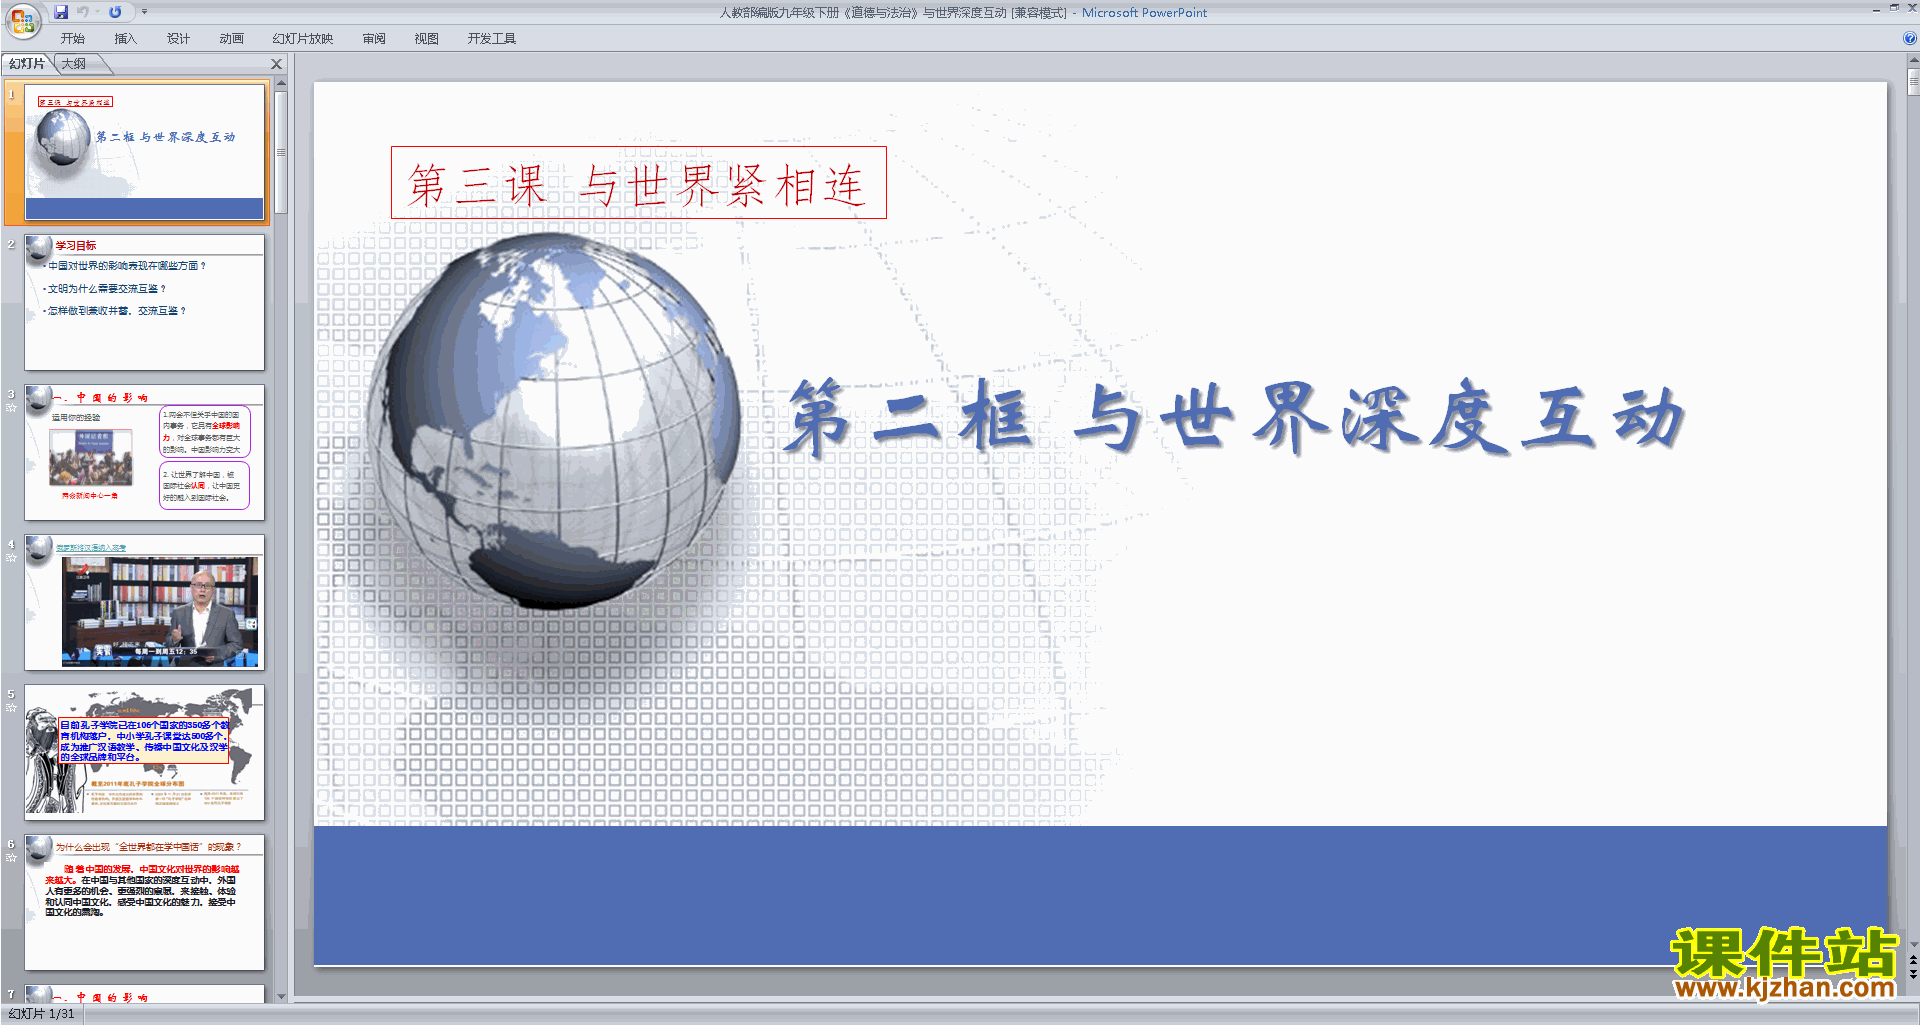Click the Save icon in quick access toolbar
The width and height of the screenshot is (1920, 1025).
point(61,12)
